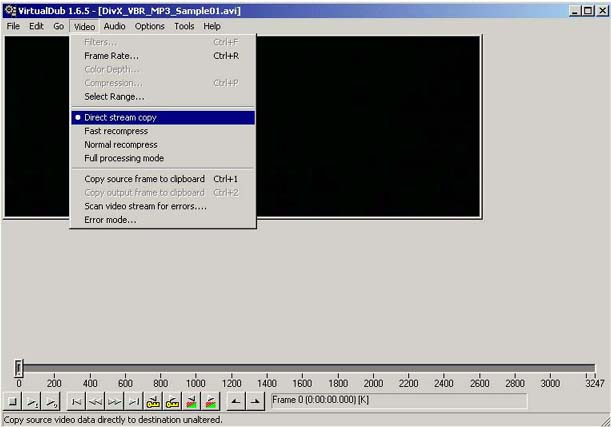Select Normal recompress mode
611x427 pixels.
[163, 145]
